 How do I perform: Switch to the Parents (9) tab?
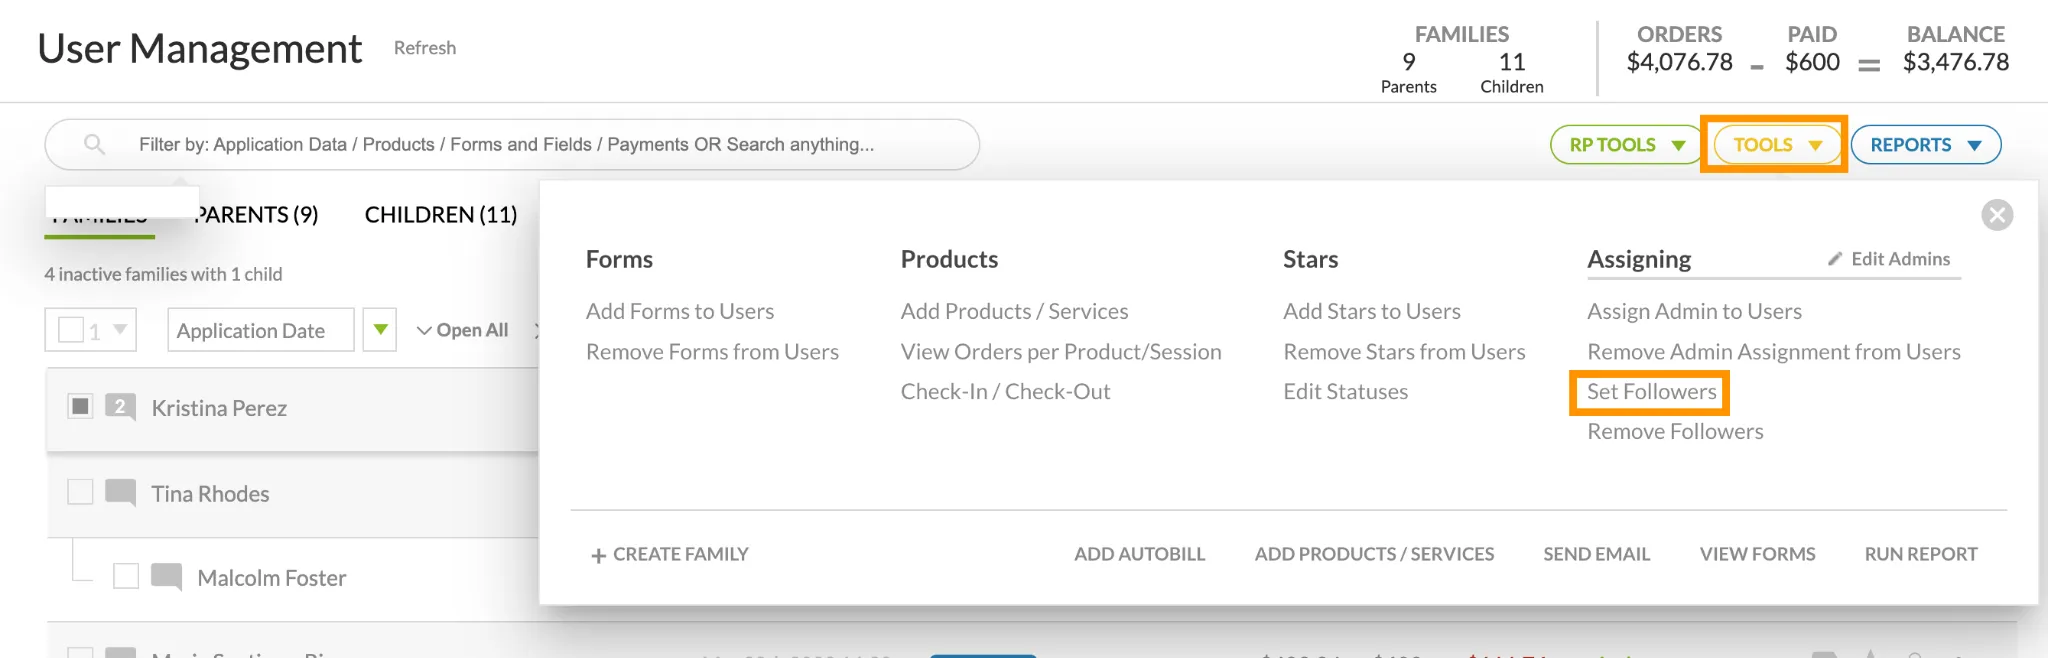257,215
